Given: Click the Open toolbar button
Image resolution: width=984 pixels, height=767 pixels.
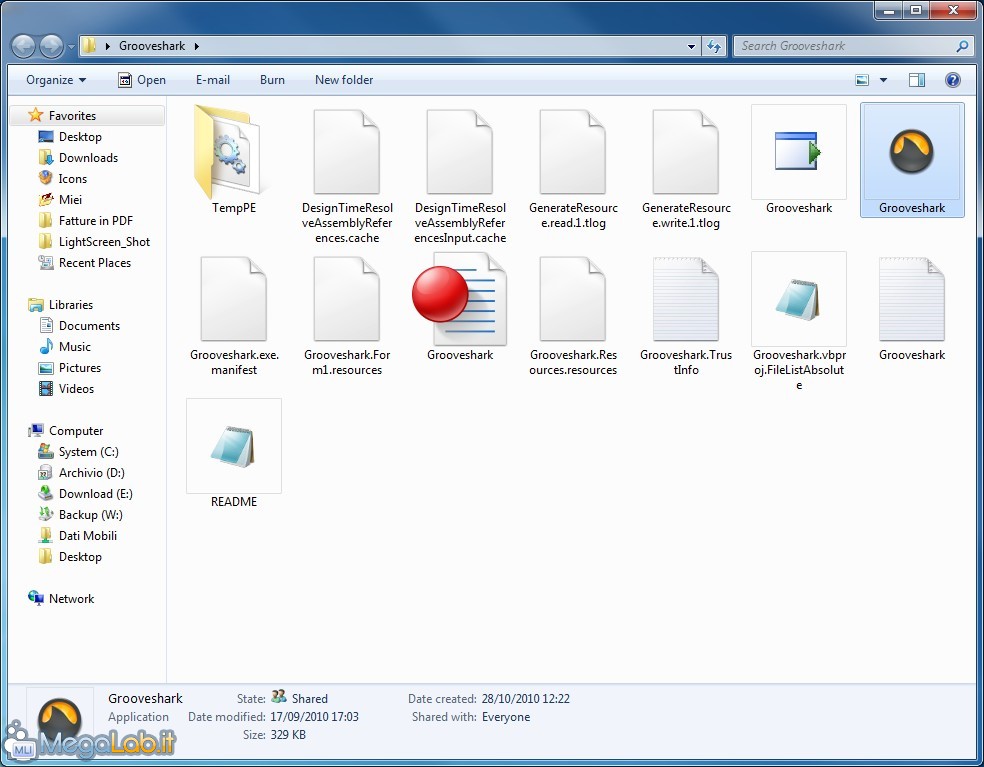Looking at the screenshot, I should coord(142,80).
